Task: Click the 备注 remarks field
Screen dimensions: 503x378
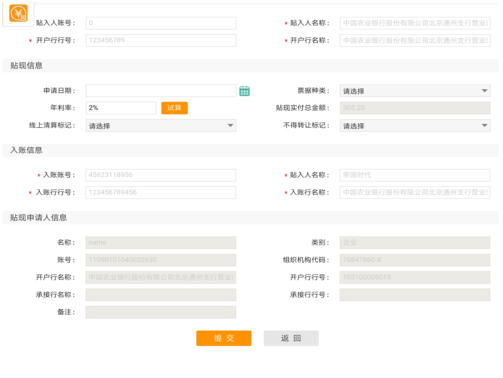Action: (x=161, y=312)
